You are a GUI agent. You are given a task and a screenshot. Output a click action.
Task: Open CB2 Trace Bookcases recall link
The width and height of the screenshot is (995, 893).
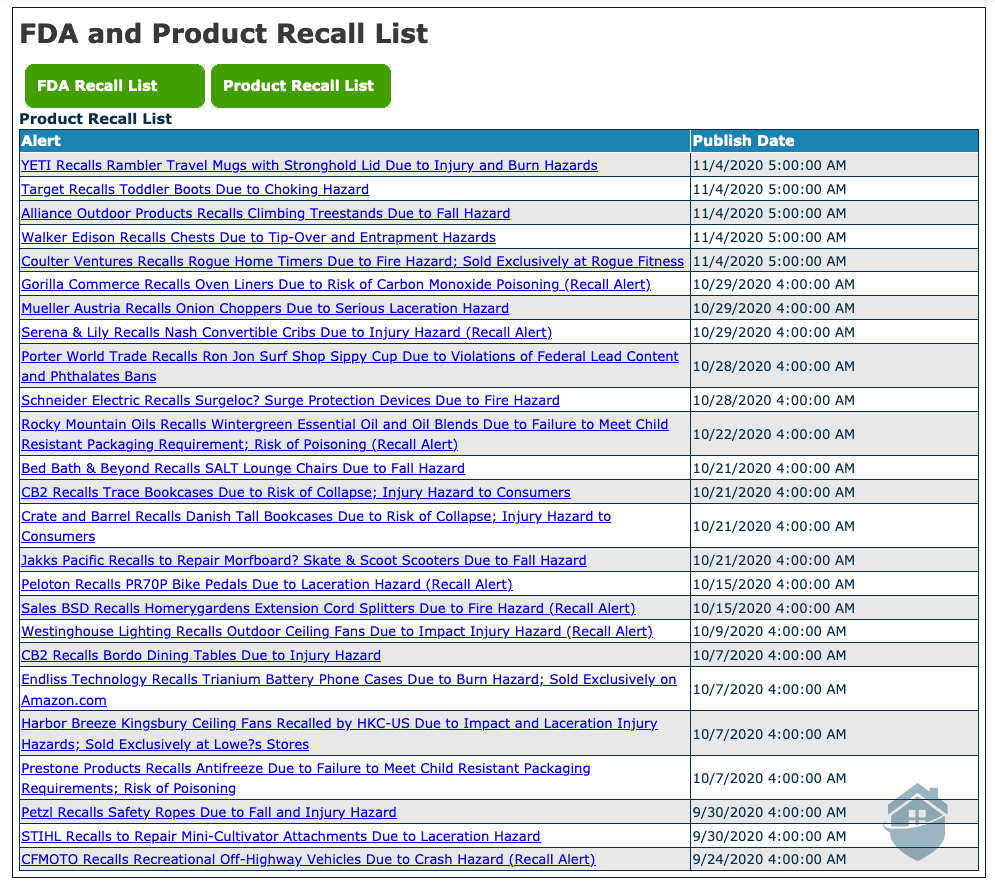click(296, 493)
